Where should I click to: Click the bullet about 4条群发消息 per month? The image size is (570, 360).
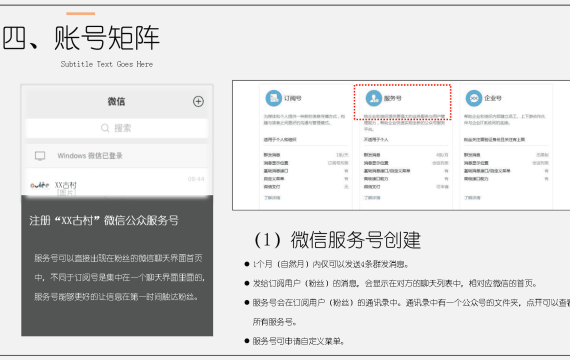click(x=330, y=264)
